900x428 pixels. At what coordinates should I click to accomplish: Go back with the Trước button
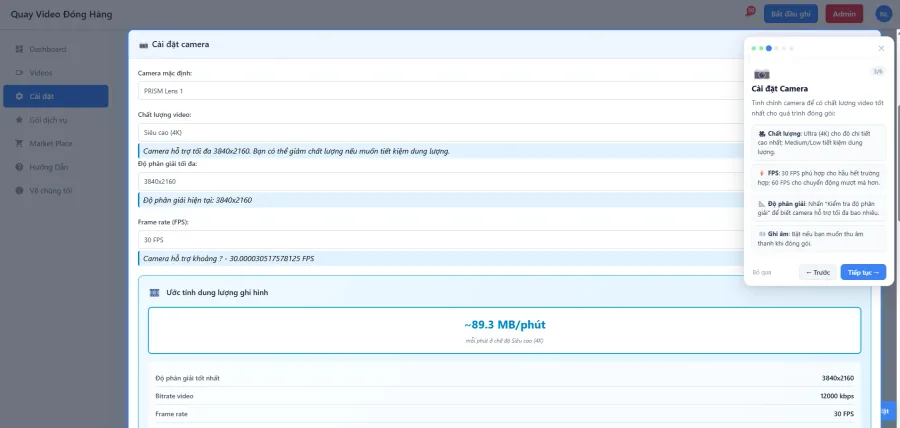point(817,272)
